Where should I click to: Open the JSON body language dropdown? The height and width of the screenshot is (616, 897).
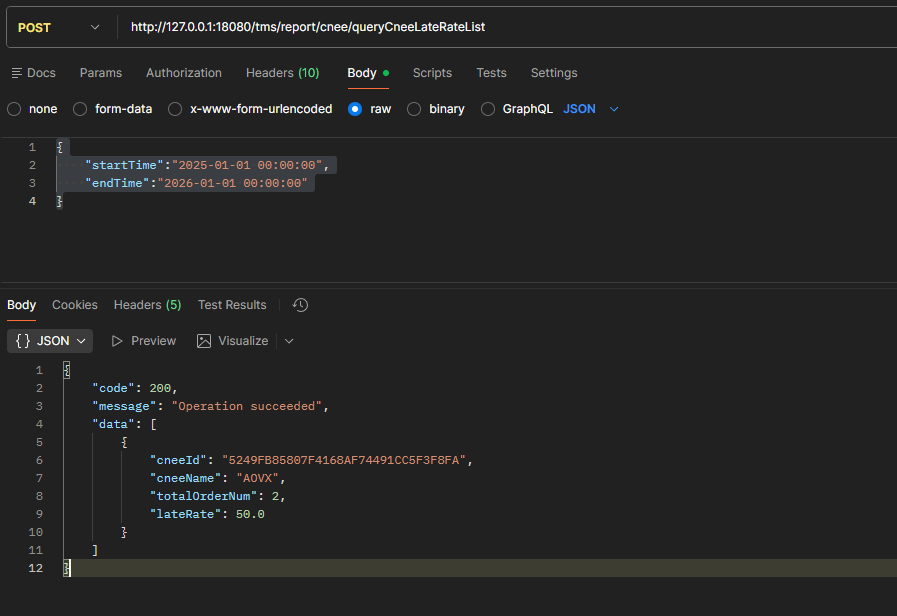(x=591, y=109)
